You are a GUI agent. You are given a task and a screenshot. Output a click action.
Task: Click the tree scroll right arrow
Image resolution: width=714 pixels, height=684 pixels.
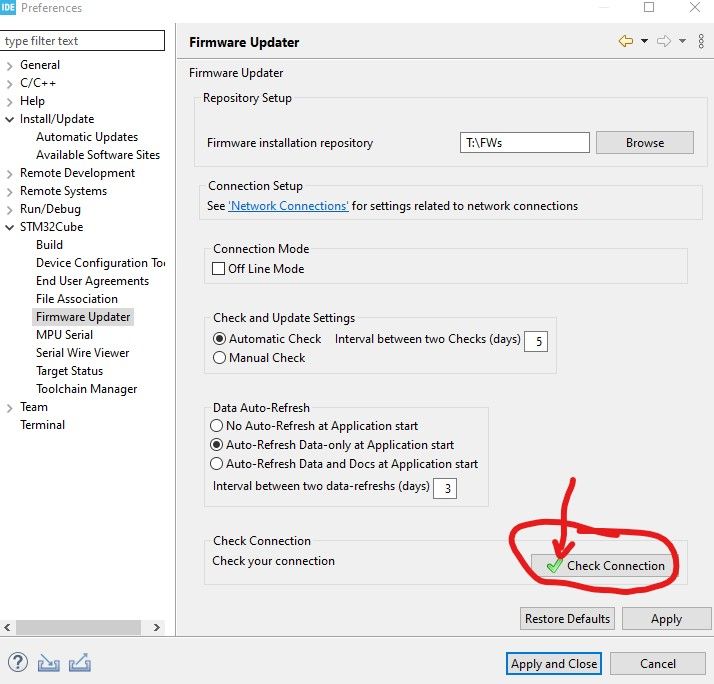tap(157, 627)
